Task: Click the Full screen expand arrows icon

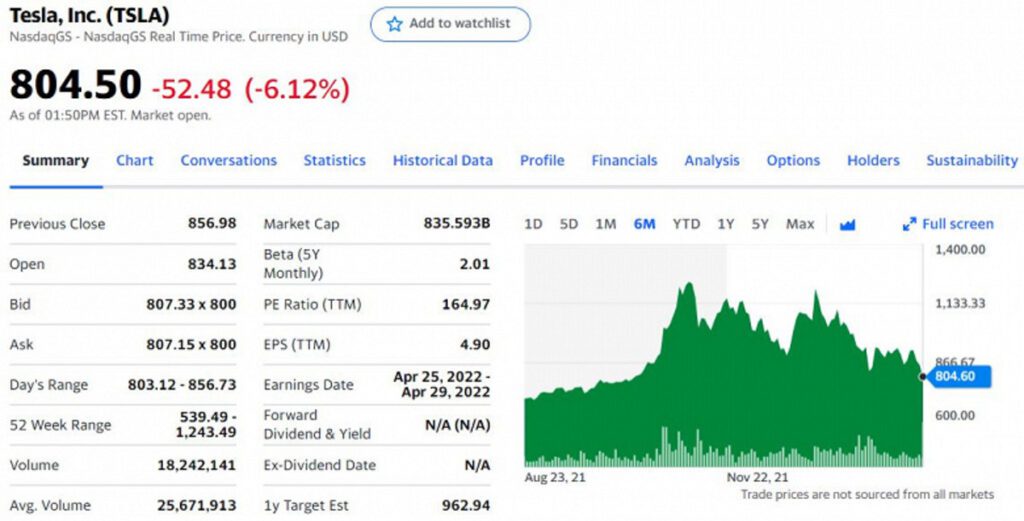Action: click(x=909, y=225)
